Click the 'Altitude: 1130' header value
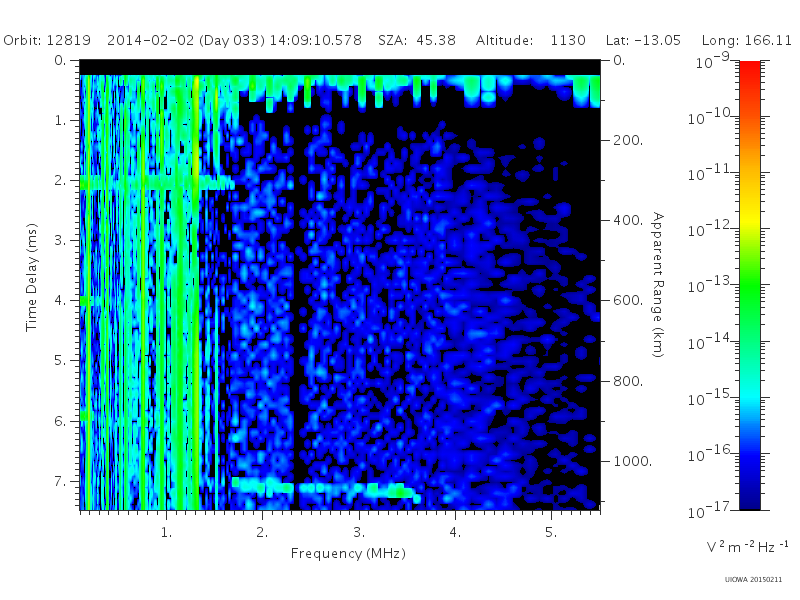The image size is (800, 600). click(x=531, y=40)
